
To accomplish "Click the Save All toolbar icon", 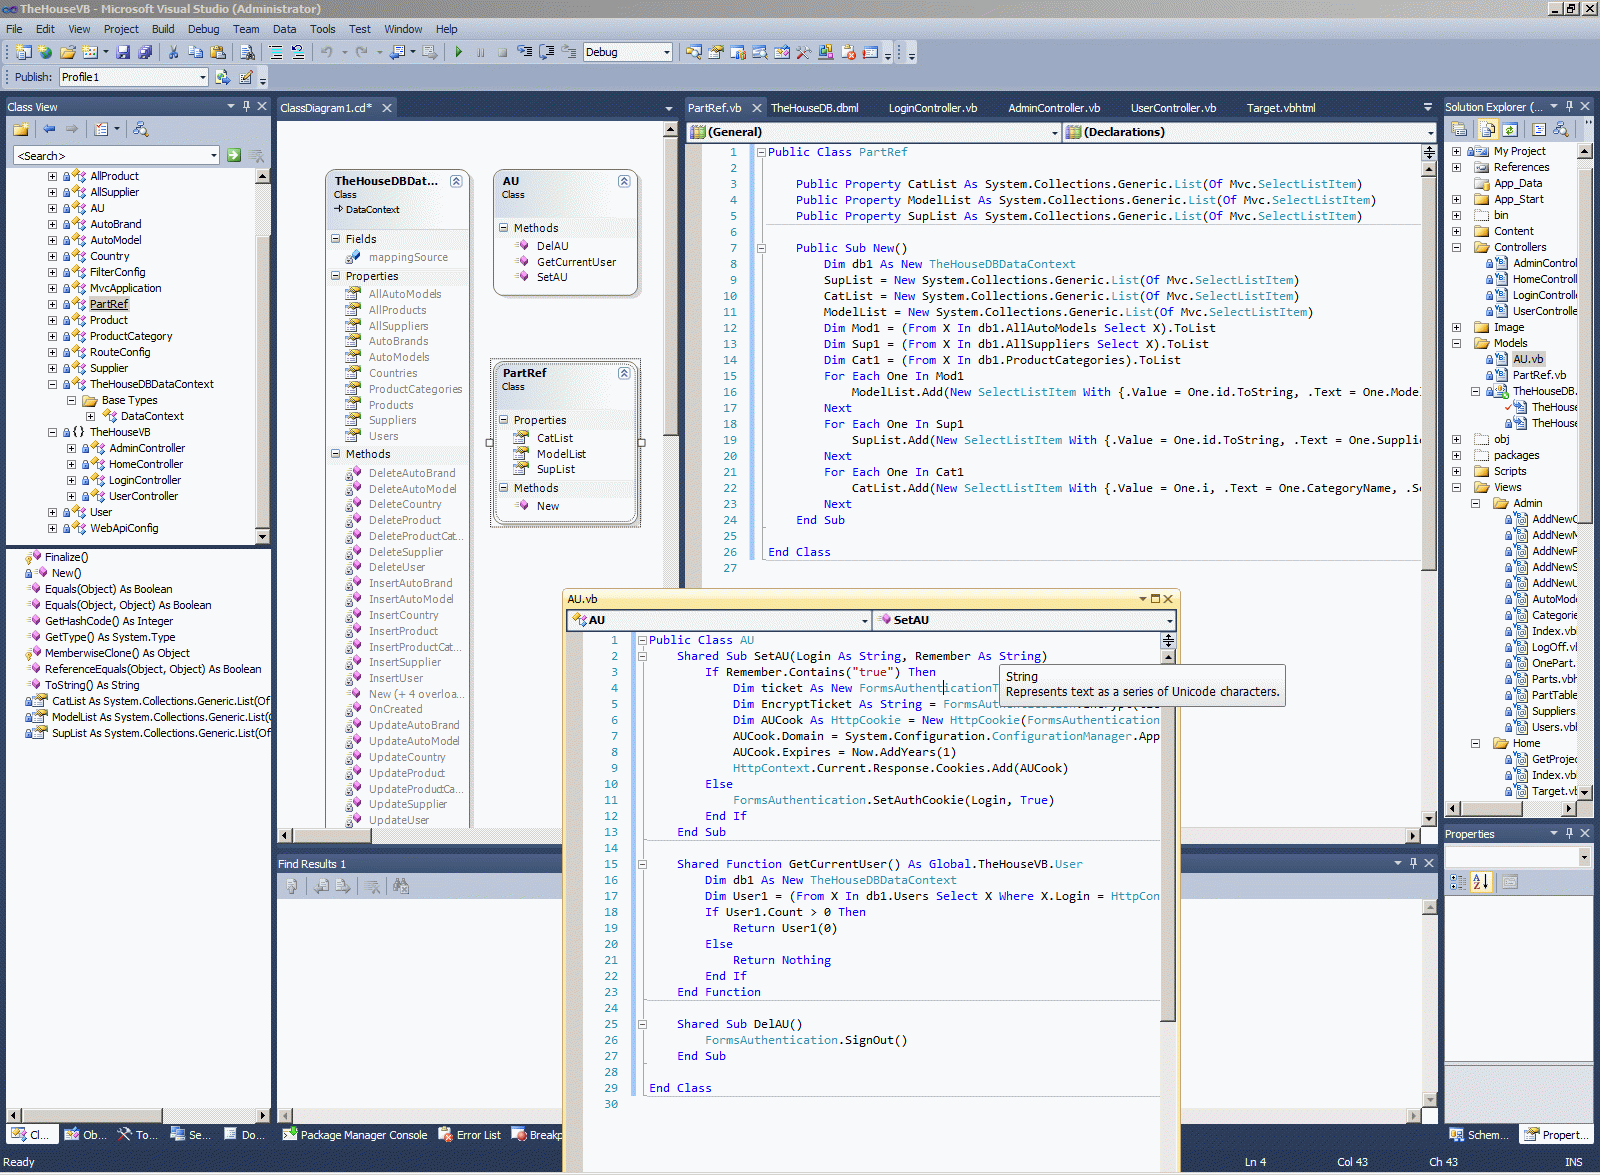I will coord(145,52).
